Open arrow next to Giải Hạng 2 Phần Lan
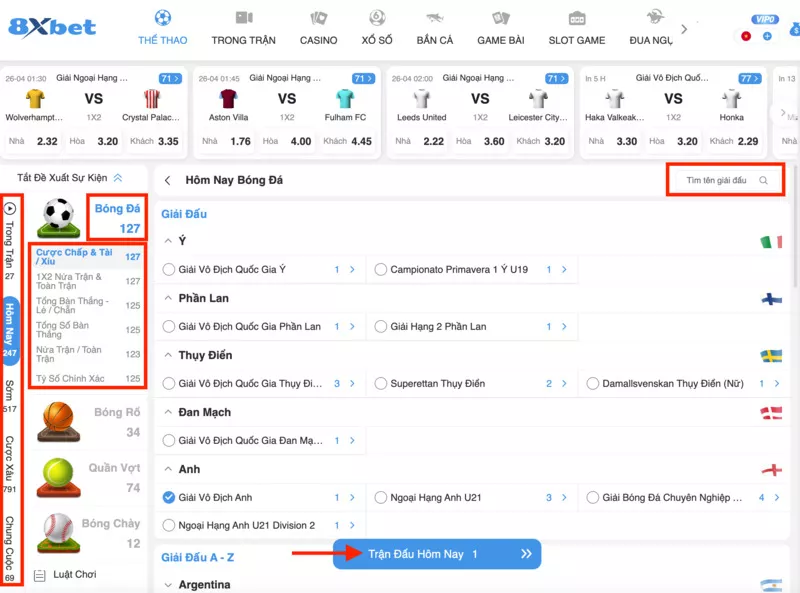This screenshot has height=593, width=800. pos(564,326)
